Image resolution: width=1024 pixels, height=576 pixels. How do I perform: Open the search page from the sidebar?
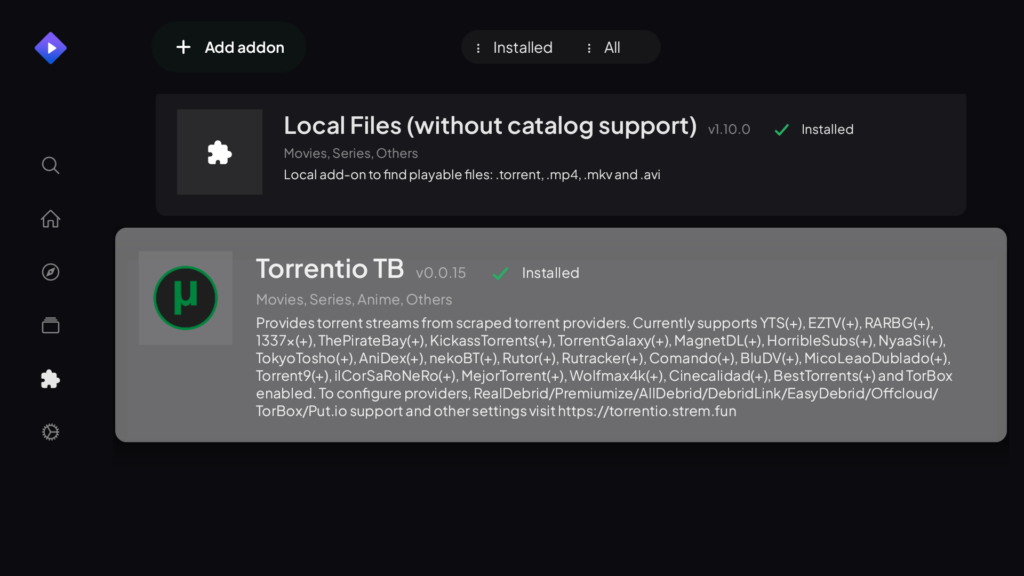50,165
